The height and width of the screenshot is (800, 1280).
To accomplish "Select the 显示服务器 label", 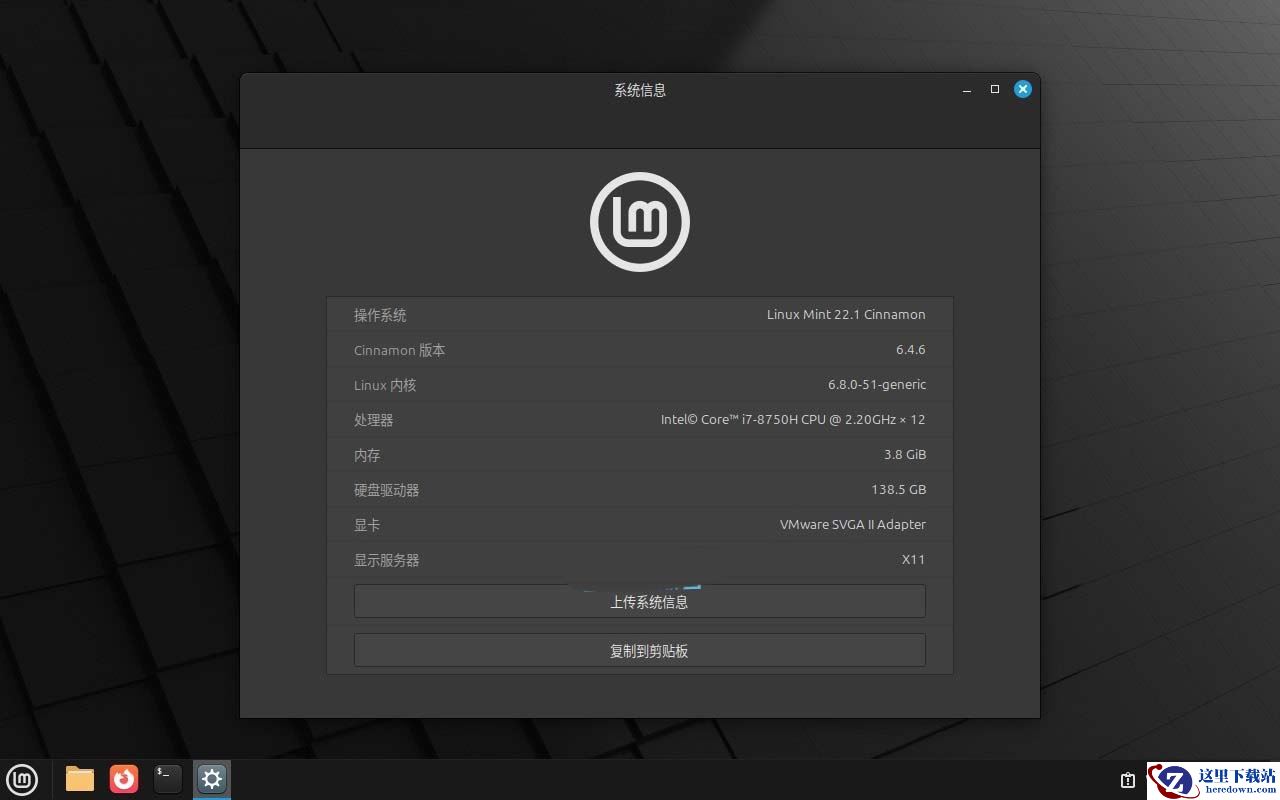I will [387, 560].
